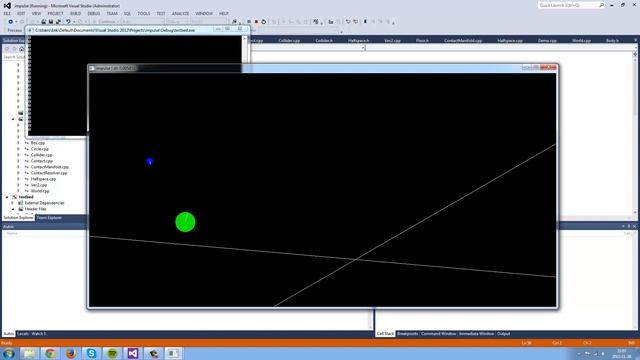Viewport: 640px width, 360px height.
Task: Open File Explorer from the taskbar
Action: tap(29, 353)
